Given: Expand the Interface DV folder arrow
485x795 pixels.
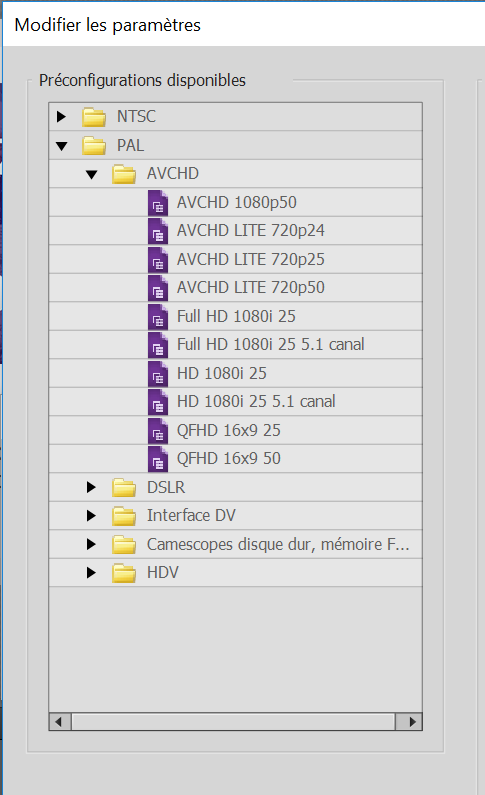Looking at the screenshot, I should pos(91,516).
